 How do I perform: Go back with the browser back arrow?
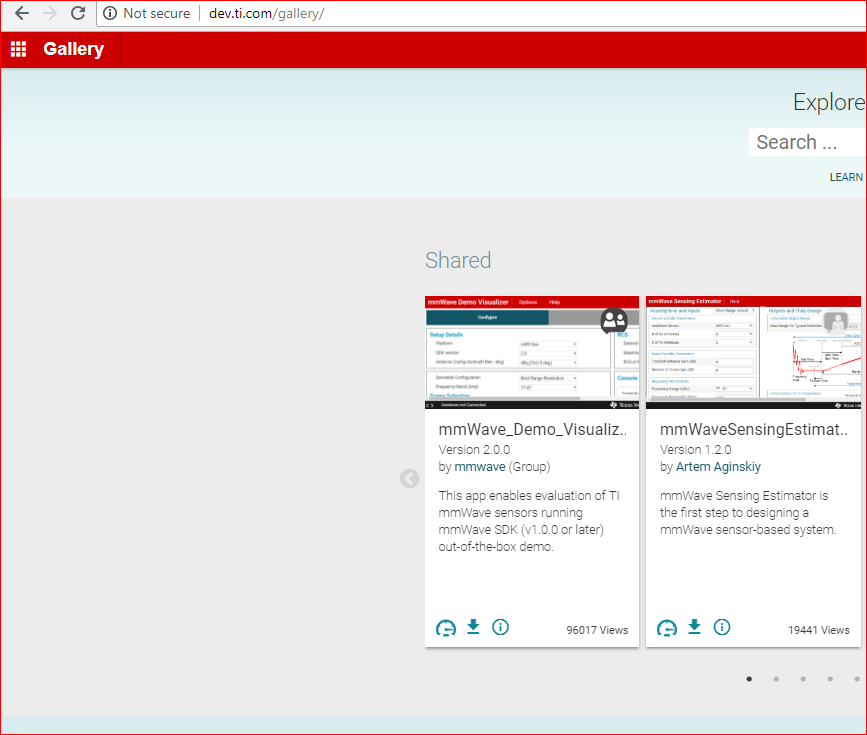pos(22,13)
